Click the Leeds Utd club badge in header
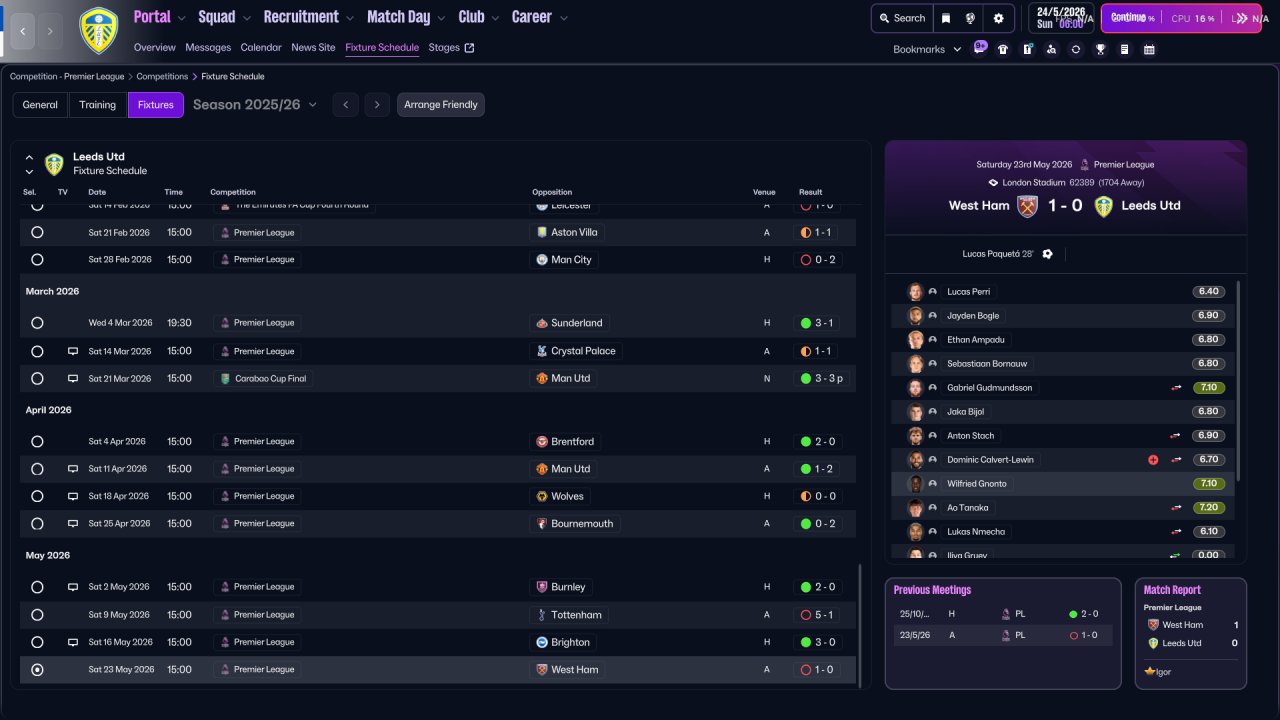The height and width of the screenshot is (720, 1280). 98,31
